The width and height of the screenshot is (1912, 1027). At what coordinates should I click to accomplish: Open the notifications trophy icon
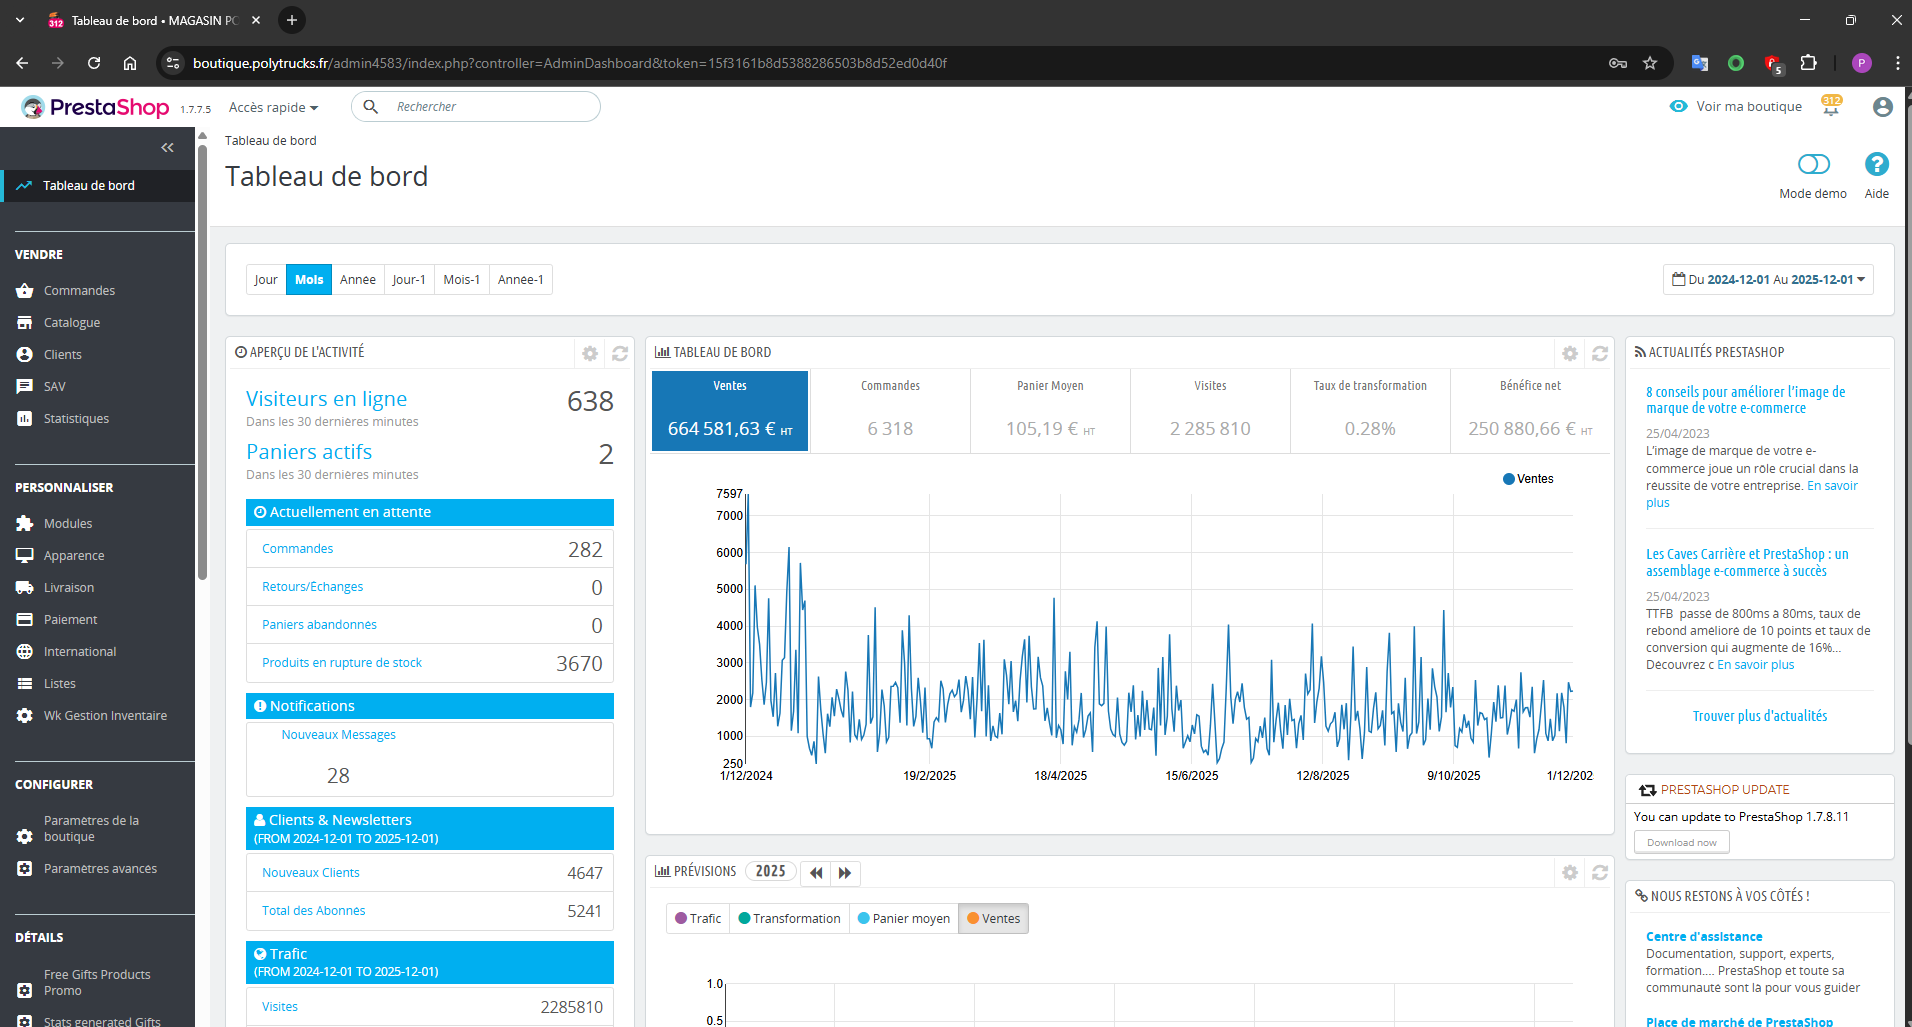(x=1831, y=106)
